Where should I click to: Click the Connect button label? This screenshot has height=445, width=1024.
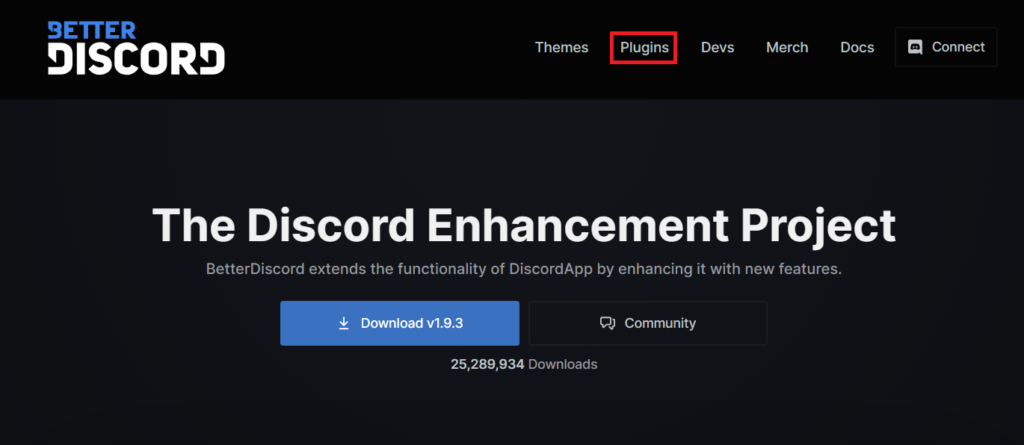click(958, 47)
